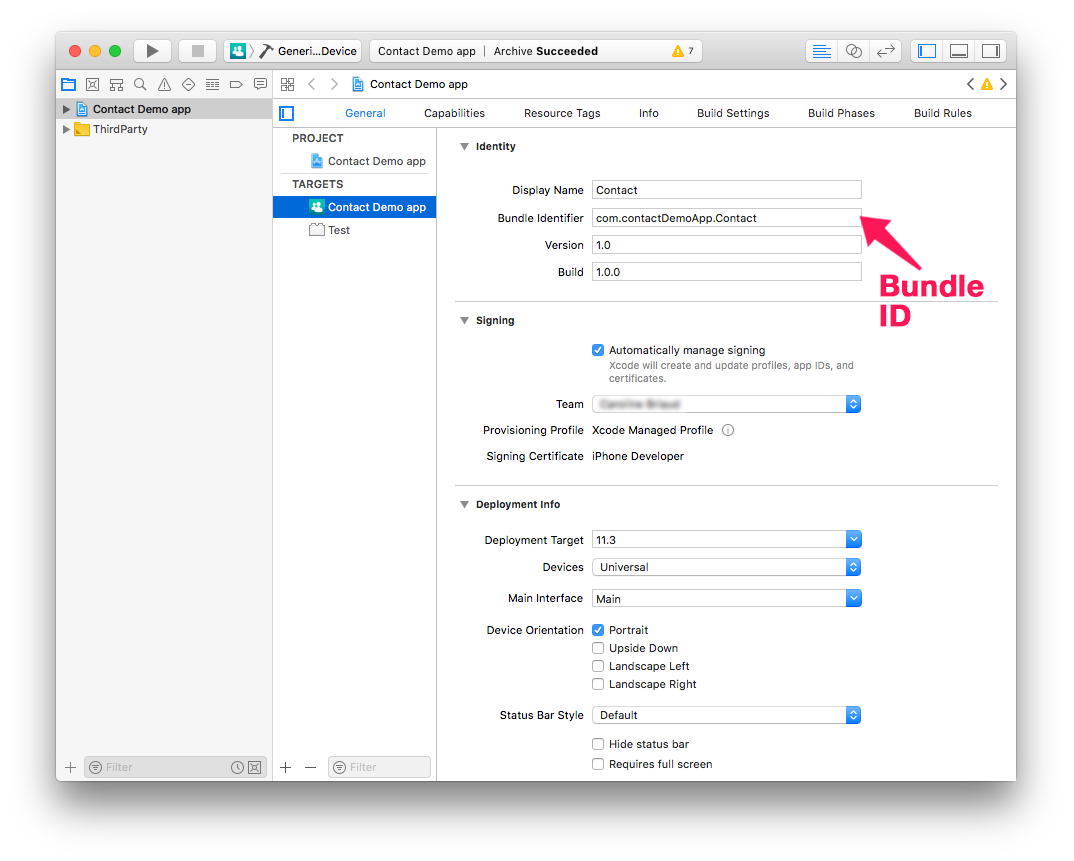
Task: Select ThirdParty folder in navigator
Action: tap(121, 129)
